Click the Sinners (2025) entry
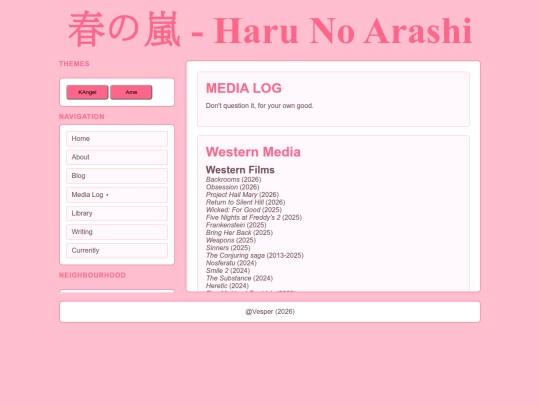 [x=228, y=248]
